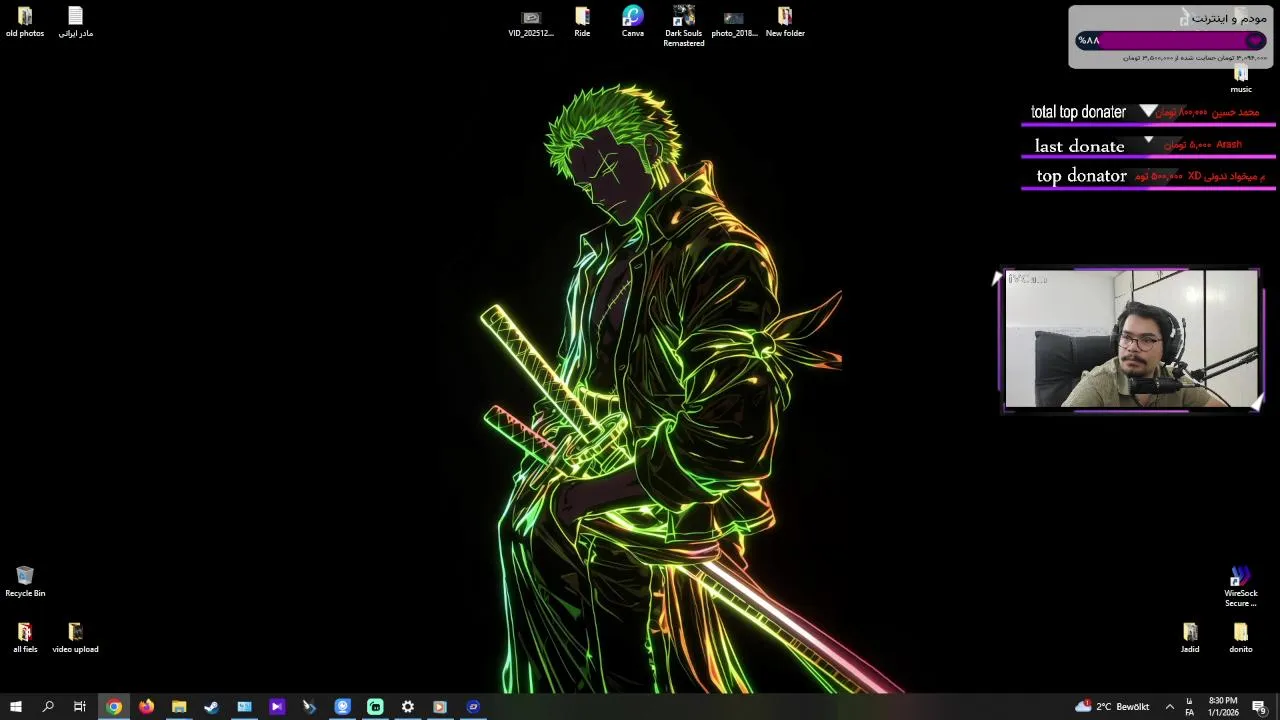Open the purple video editor taskbar icon
This screenshot has height=720, width=1280.
277,707
